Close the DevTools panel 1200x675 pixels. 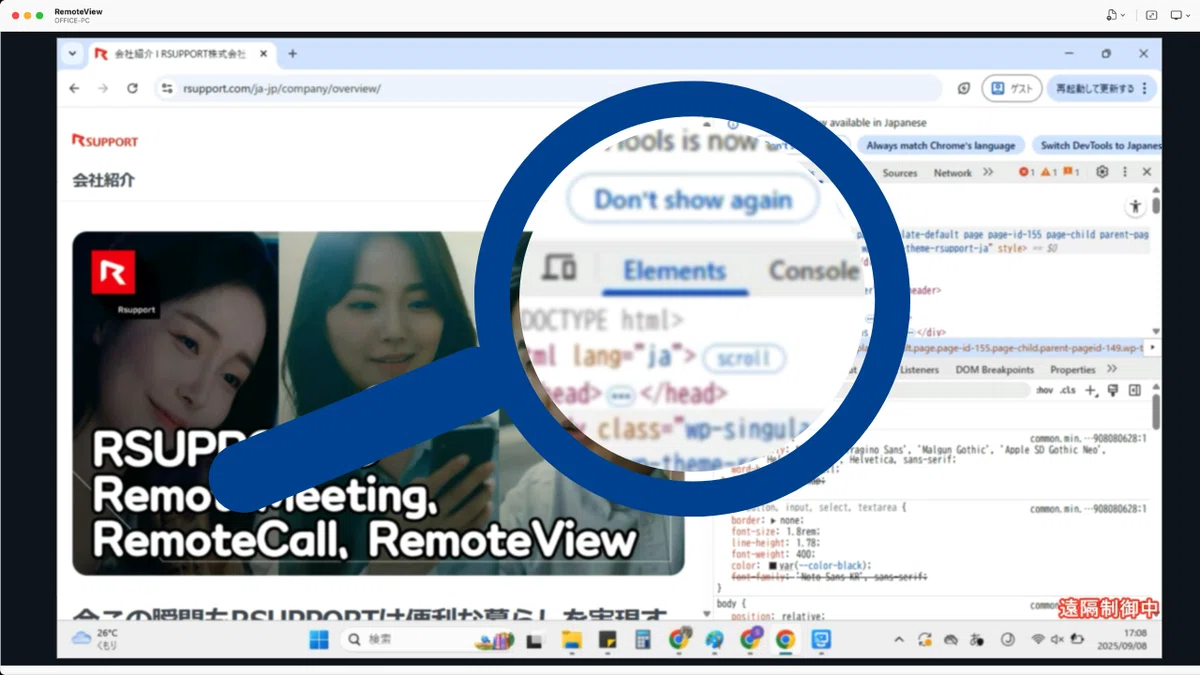(x=1147, y=172)
